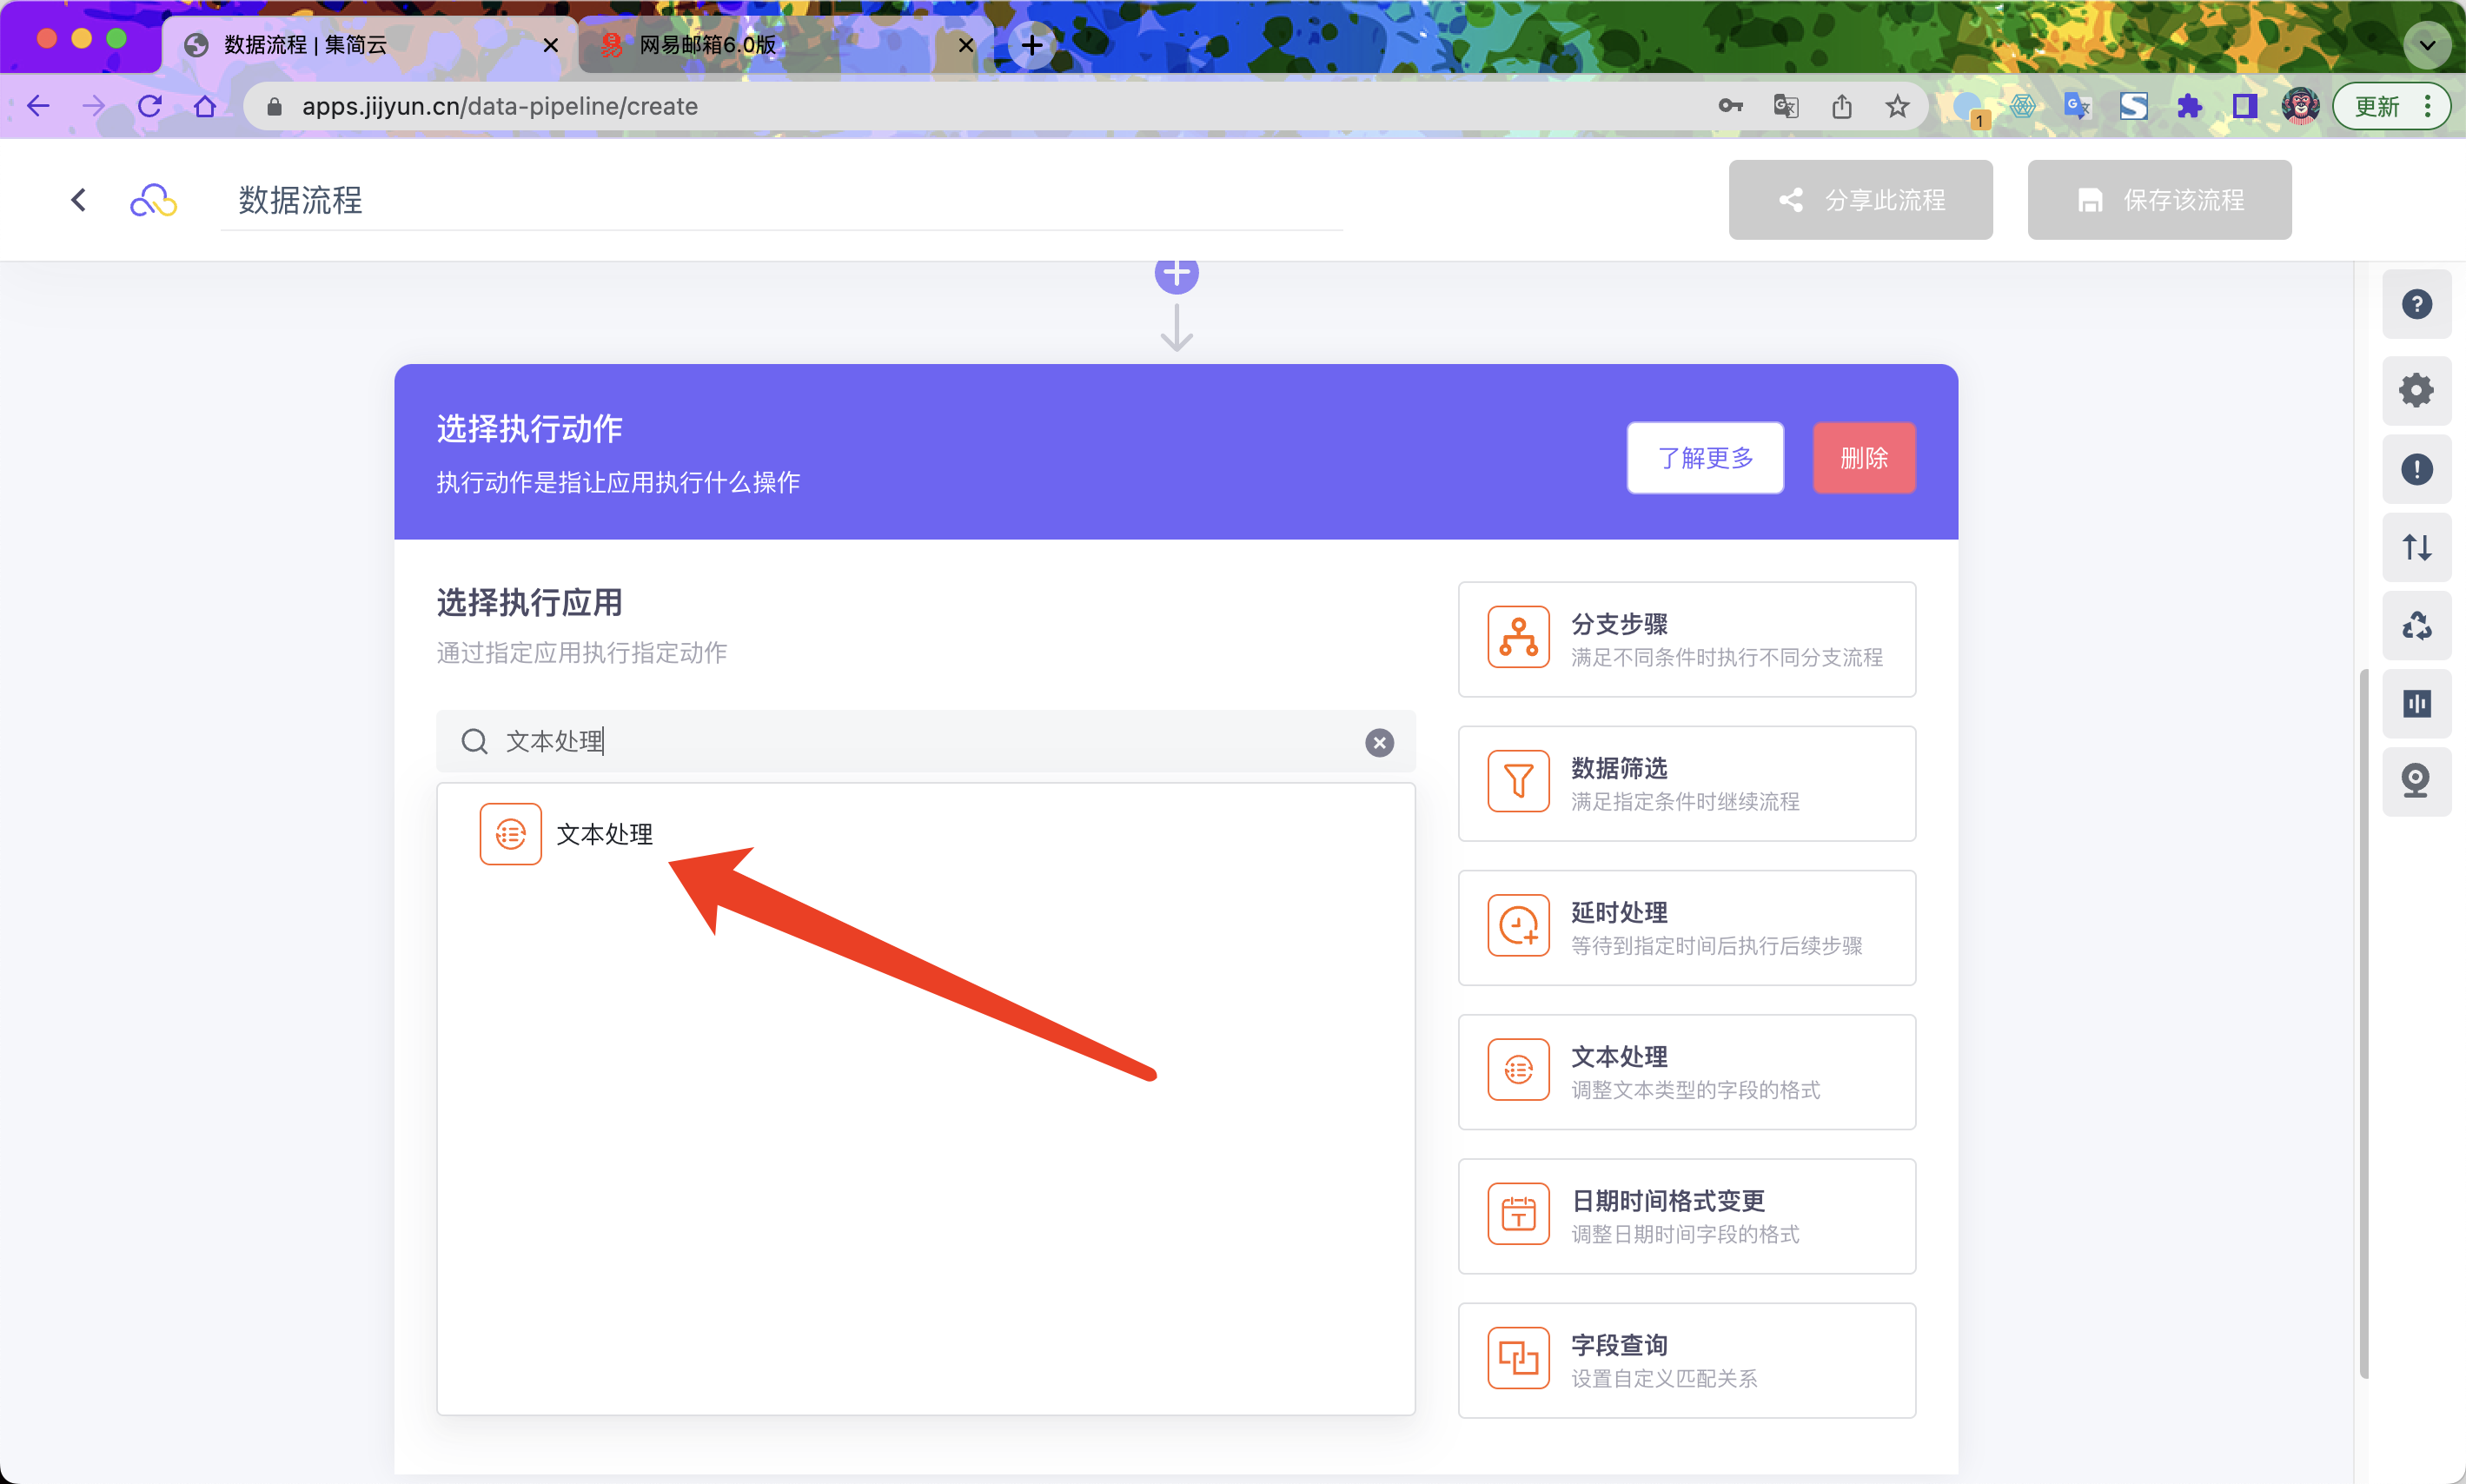Image resolution: width=2466 pixels, height=1484 pixels.
Task: Click the recycle arrows sidebar icon
Action: (2416, 626)
